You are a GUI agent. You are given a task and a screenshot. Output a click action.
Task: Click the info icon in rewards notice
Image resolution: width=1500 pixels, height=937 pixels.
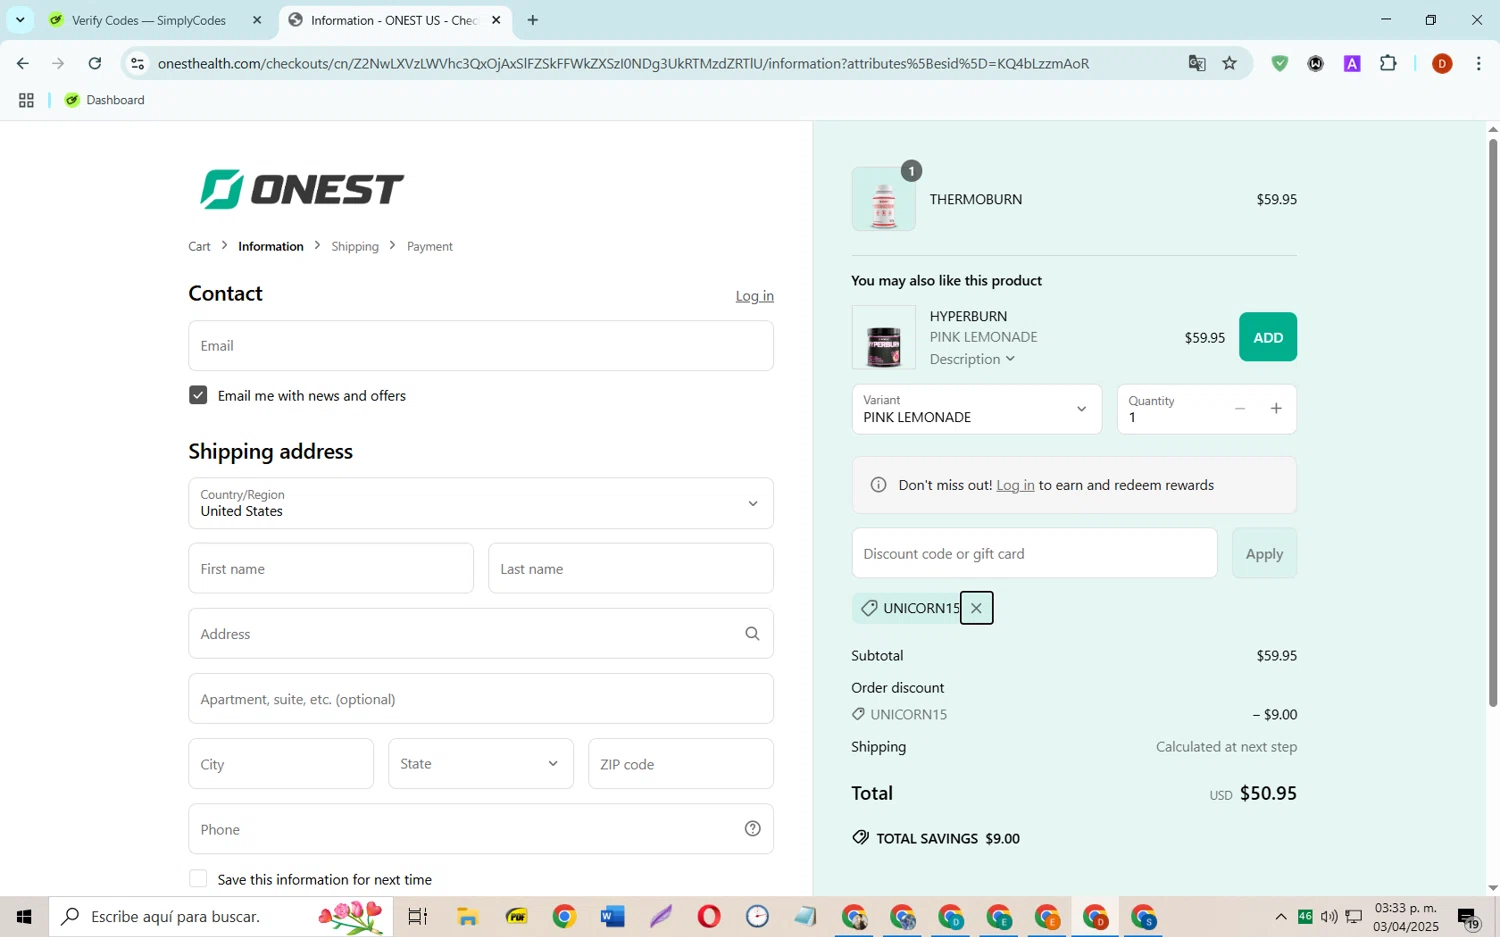(878, 485)
